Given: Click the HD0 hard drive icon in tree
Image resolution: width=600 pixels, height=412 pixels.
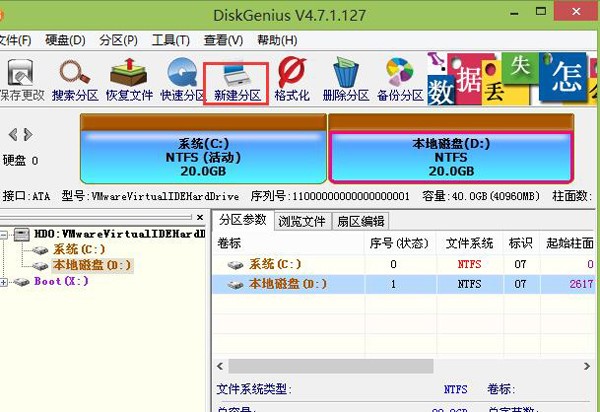Looking at the screenshot, I should (x=22, y=234).
